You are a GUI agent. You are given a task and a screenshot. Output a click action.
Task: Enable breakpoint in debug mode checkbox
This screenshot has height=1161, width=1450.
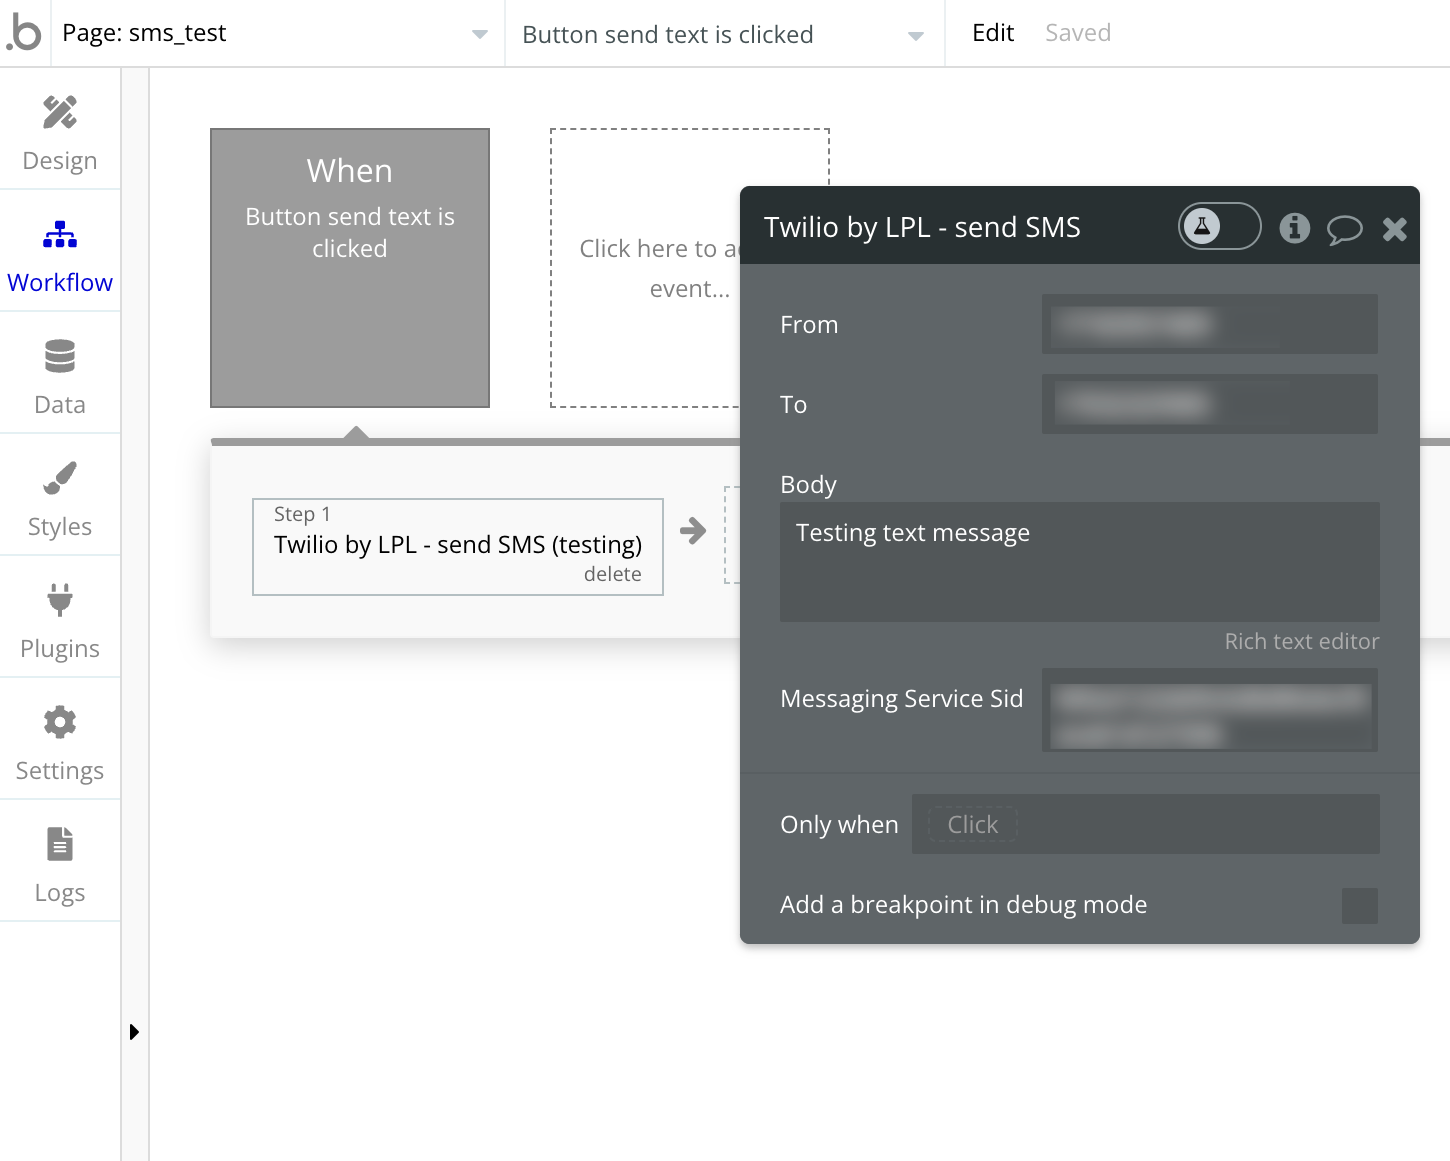tap(1359, 905)
